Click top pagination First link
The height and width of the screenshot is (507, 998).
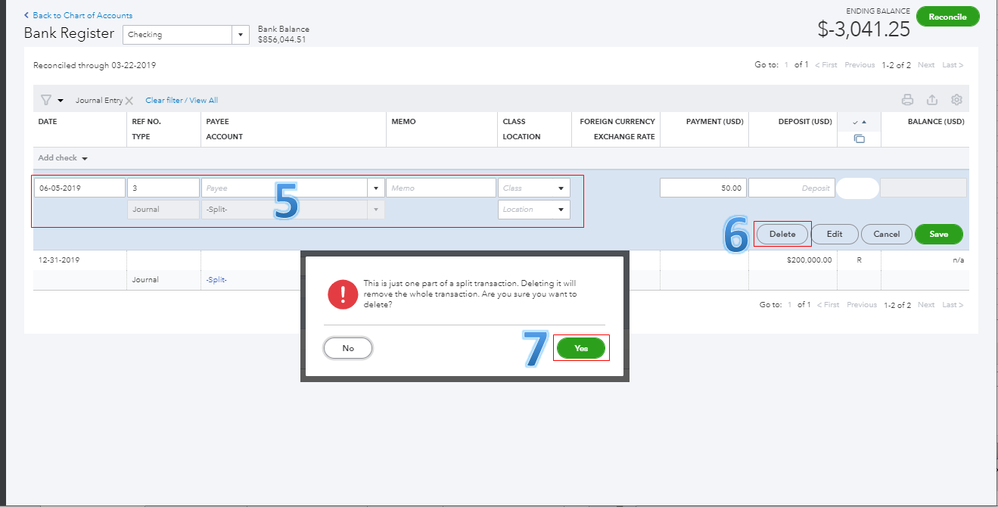[826, 65]
